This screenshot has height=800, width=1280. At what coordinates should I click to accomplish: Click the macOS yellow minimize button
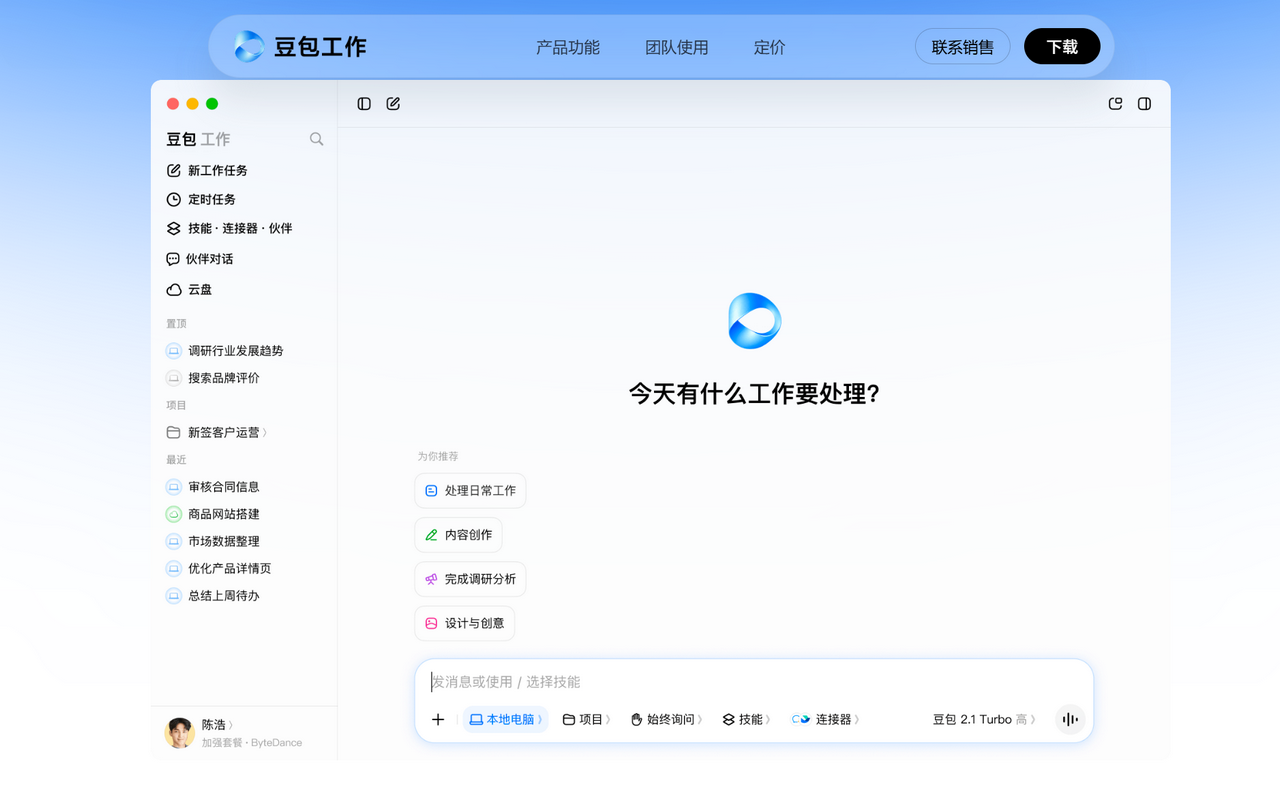[192, 104]
